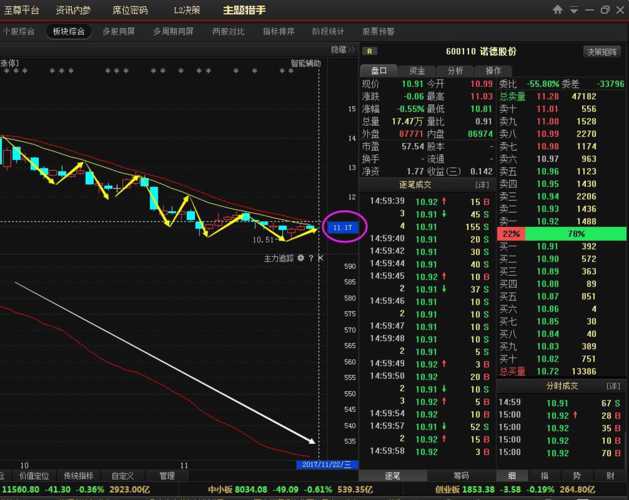Go to home via the house icon
Image resolution: width=629 pixels, height=500 pixels.
pyautogui.click(x=558, y=9)
